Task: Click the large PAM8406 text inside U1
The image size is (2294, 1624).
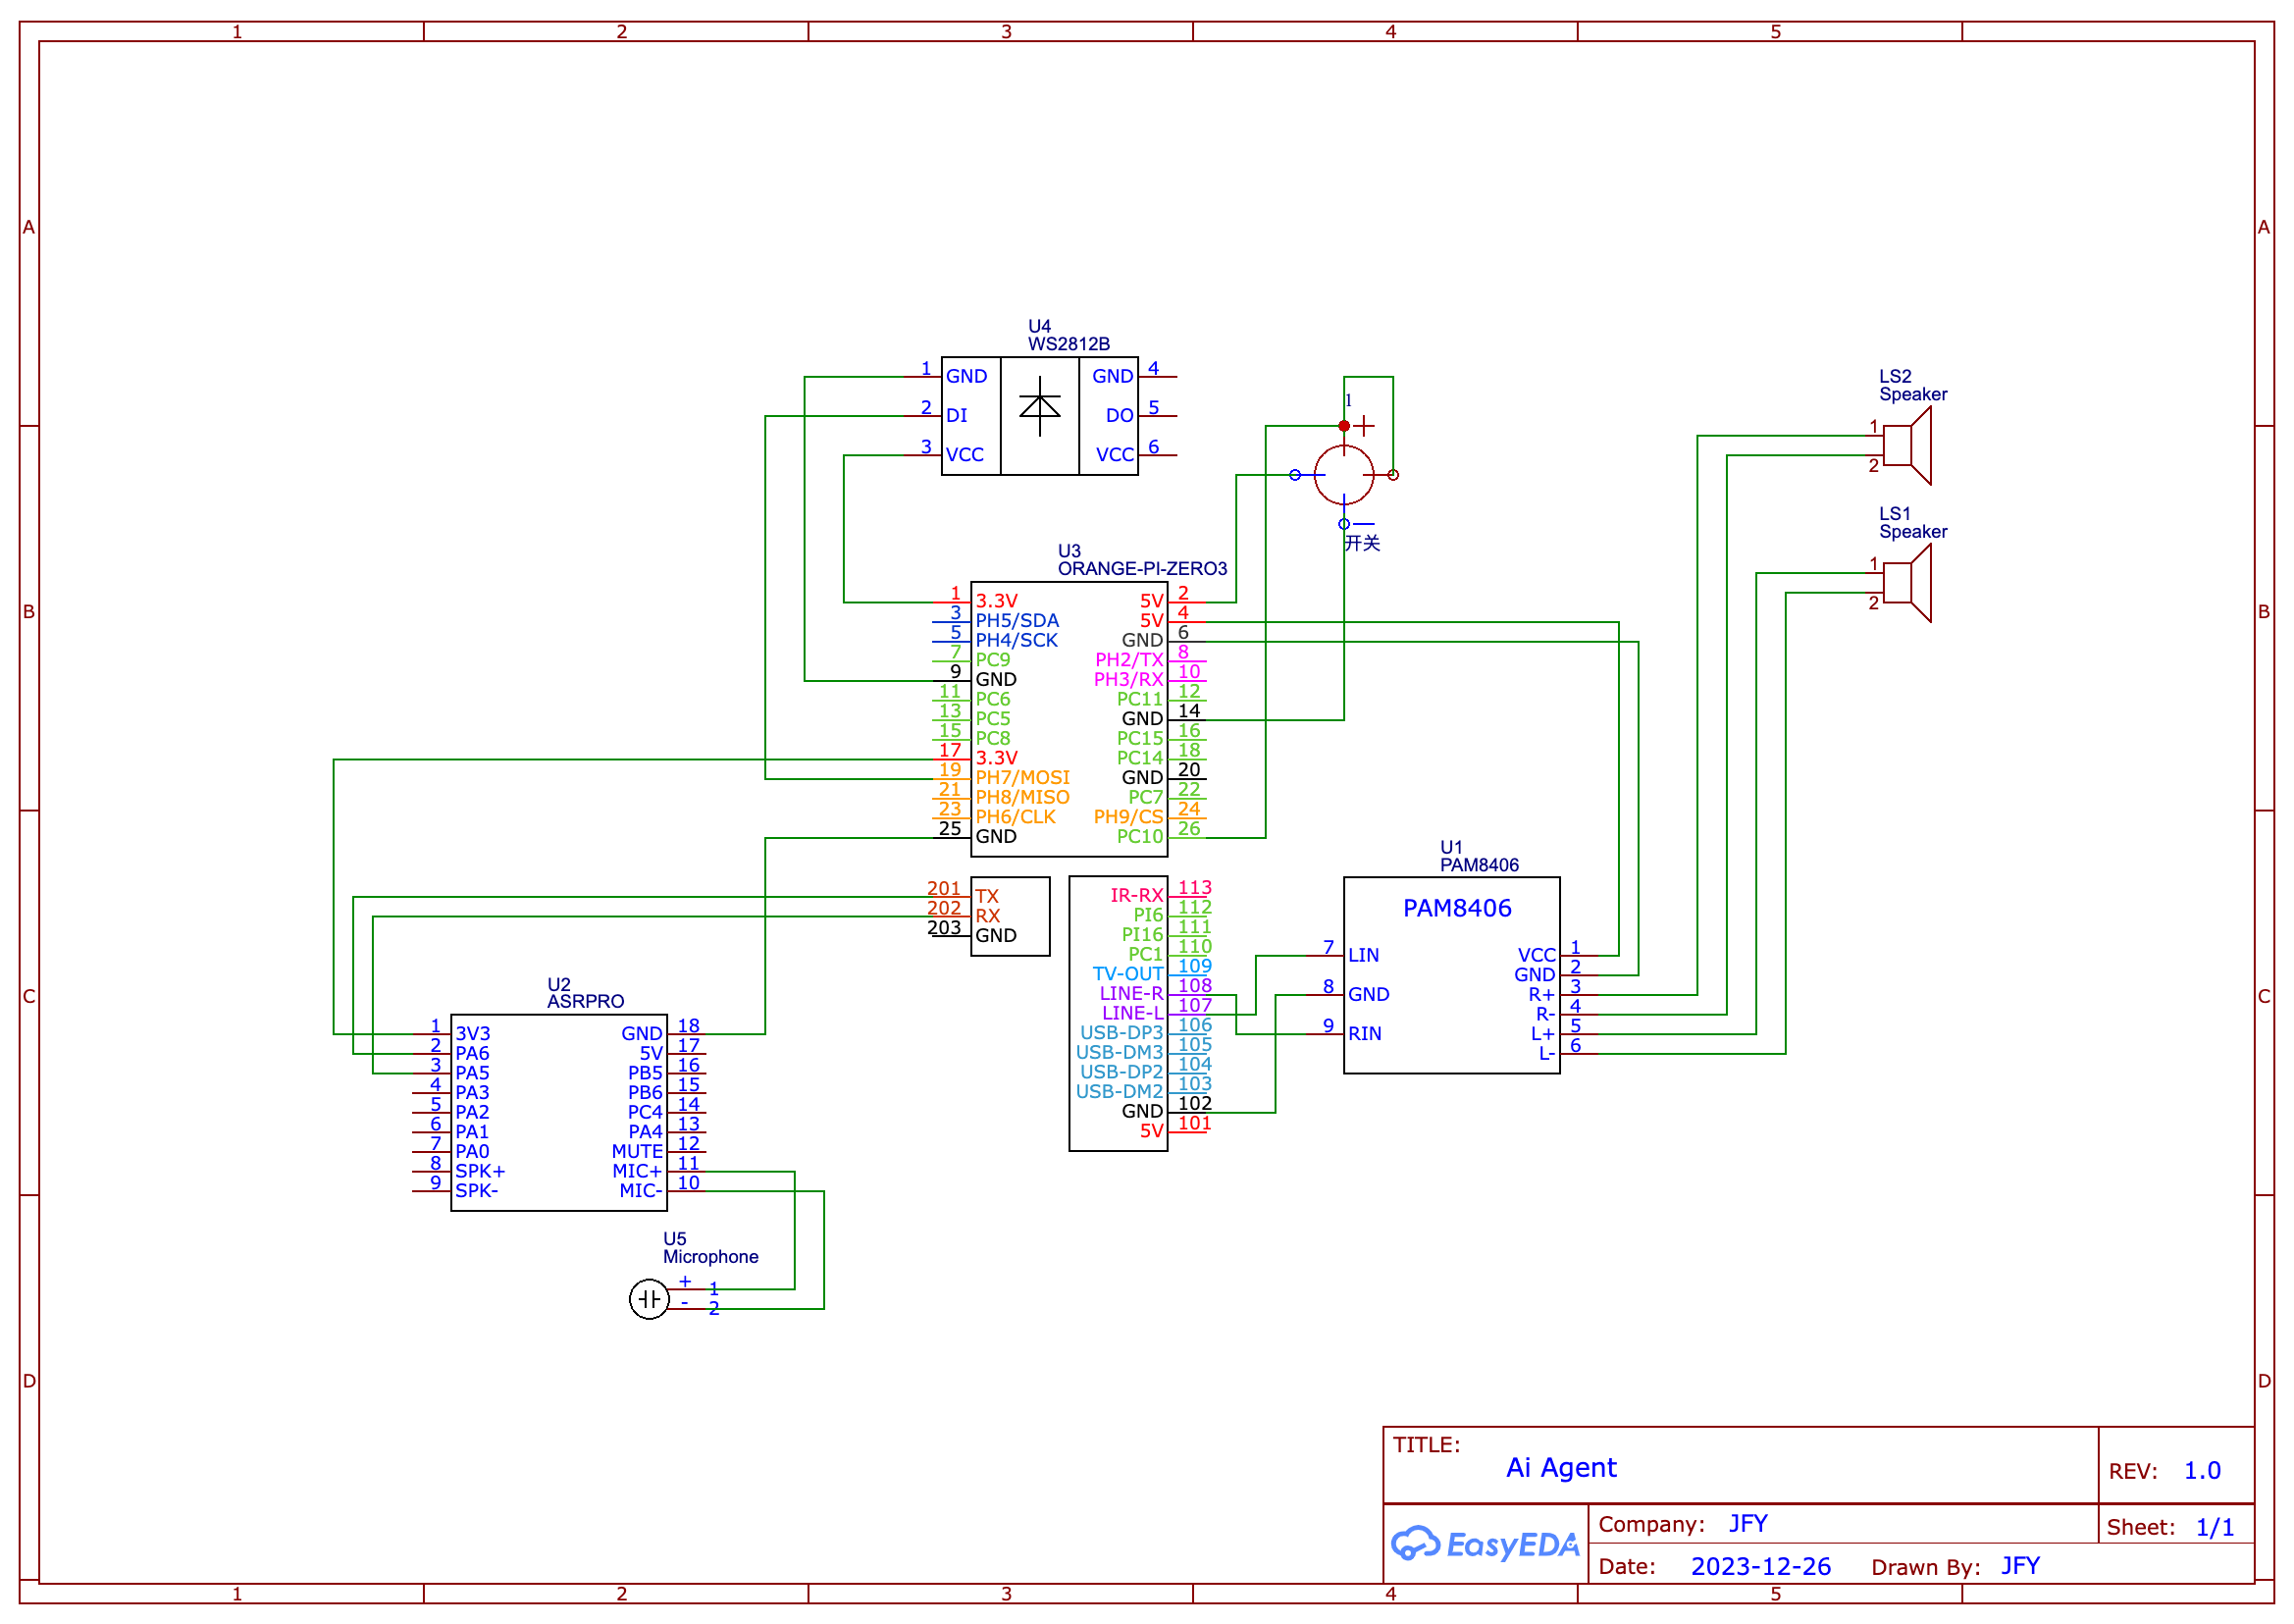Action: tap(1457, 908)
